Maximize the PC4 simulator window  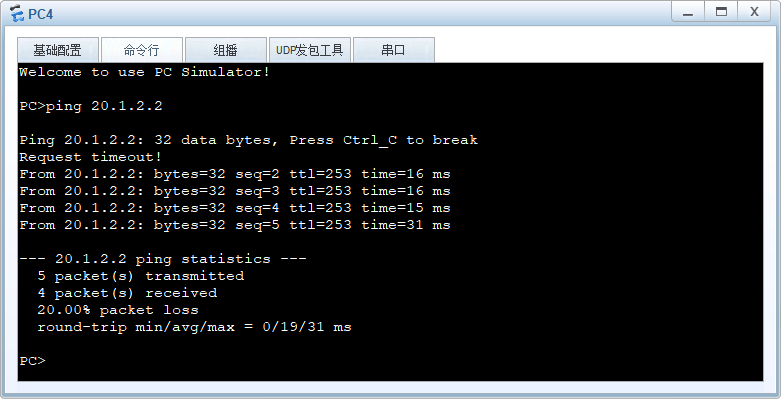click(721, 12)
